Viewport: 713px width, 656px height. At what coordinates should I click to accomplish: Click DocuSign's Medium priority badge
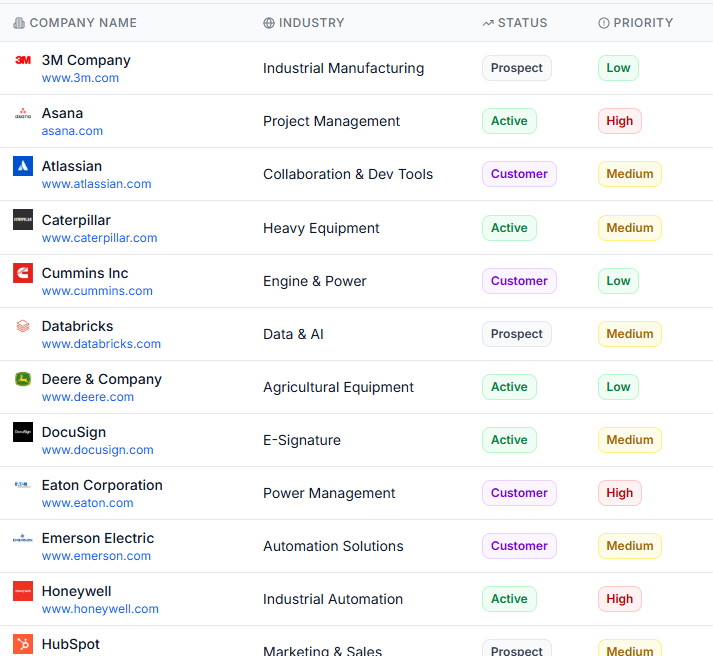[630, 440]
